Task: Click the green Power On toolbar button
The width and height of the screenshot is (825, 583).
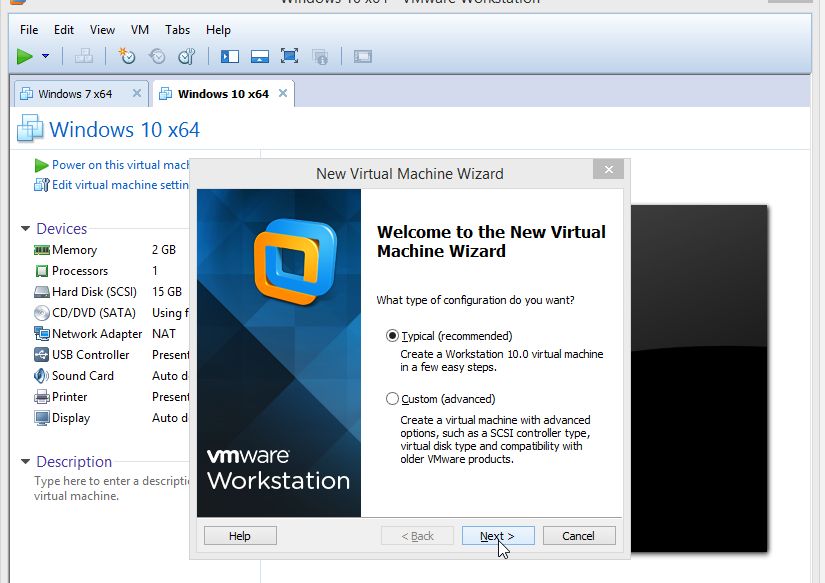Action: click(24, 56)
